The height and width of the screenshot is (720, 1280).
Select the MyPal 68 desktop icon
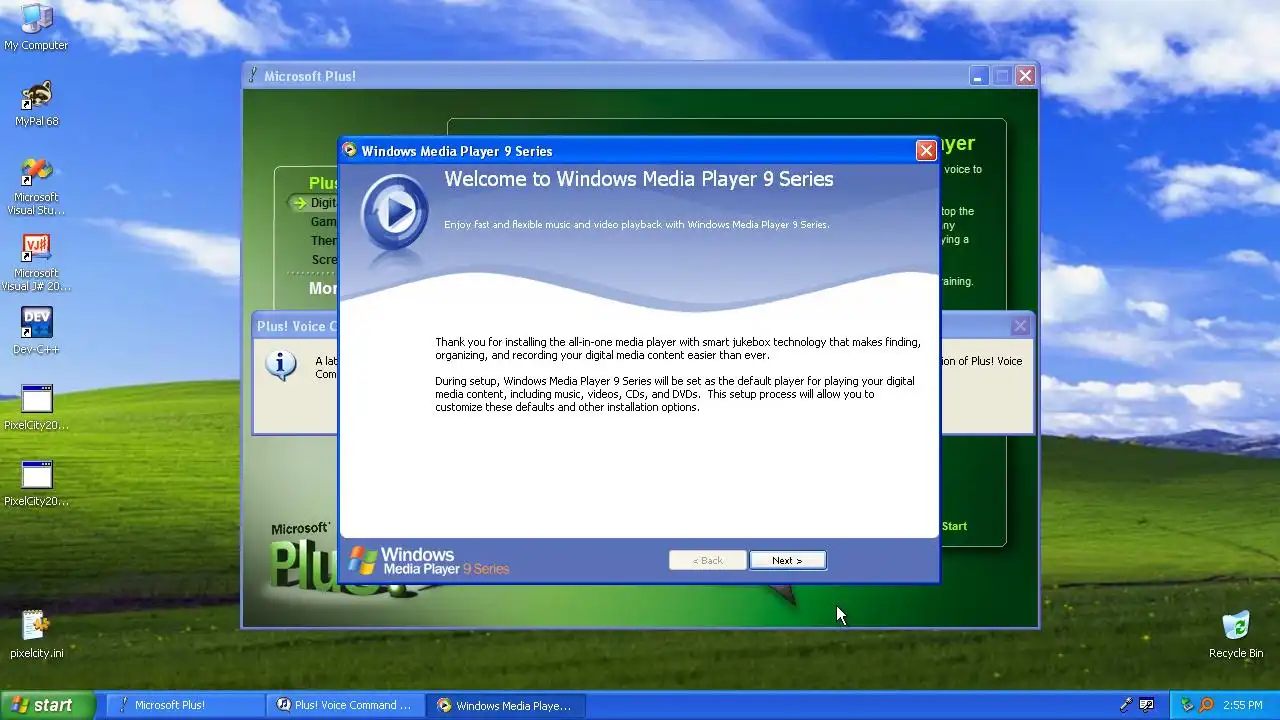click(x=36, y=103)
